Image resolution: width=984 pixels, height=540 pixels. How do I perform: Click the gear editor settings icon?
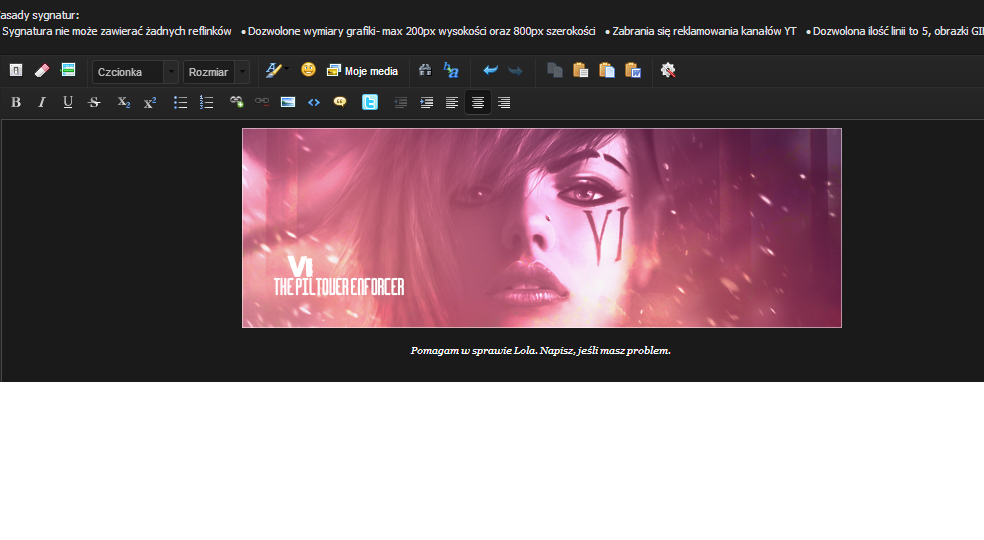(x=668, y=70)
